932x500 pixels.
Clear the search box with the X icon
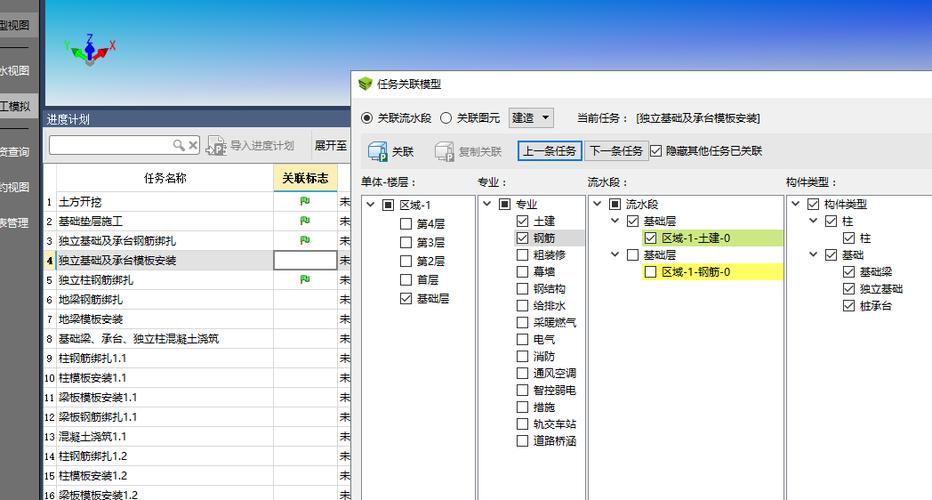tap(193, 145)
